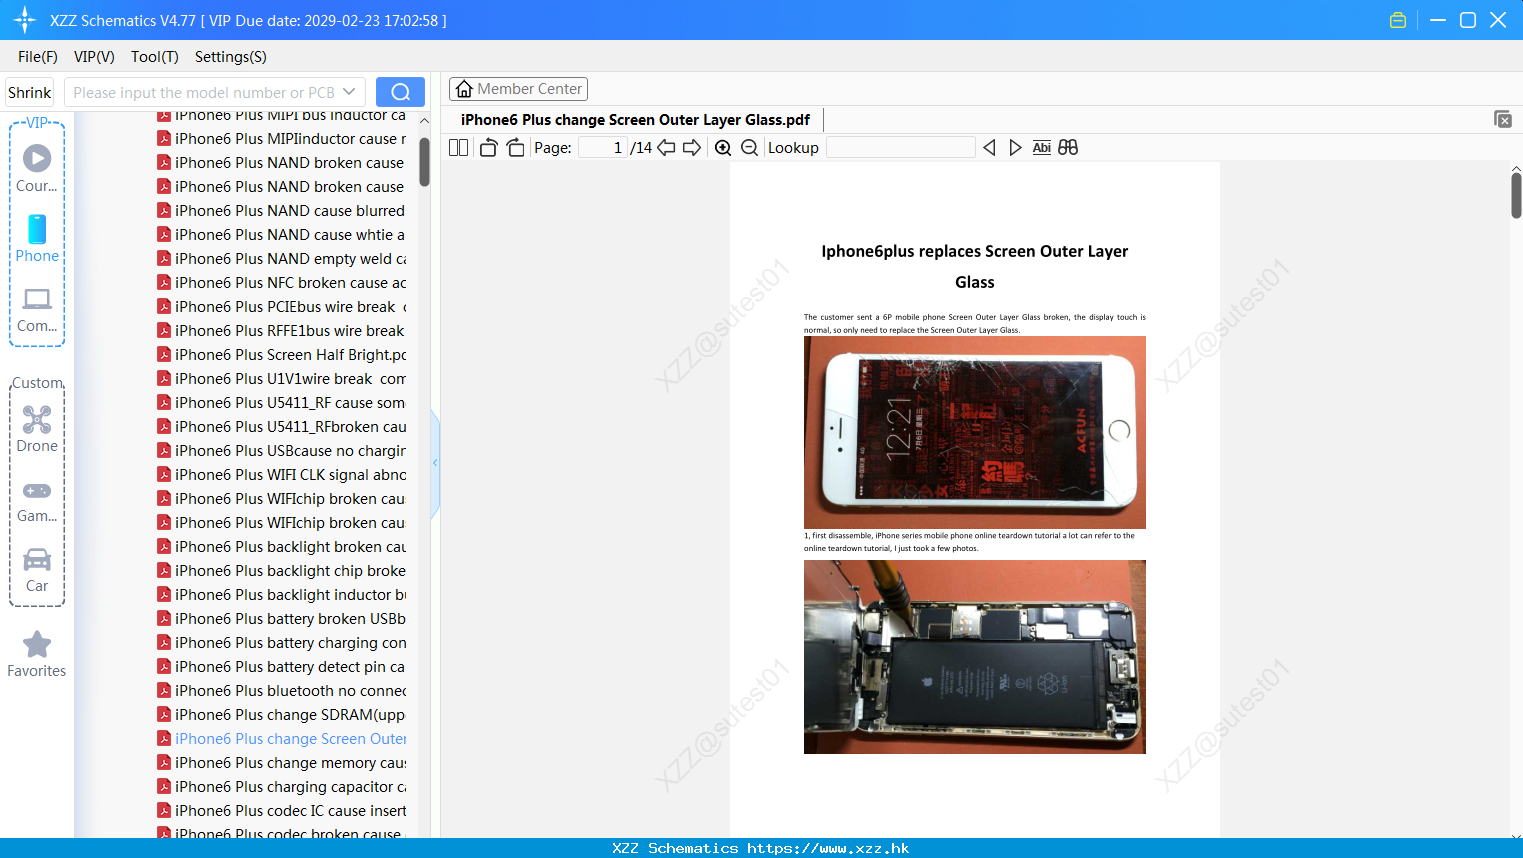Image resolution: width=1523 pixels, height=858 pixels.
Task: Collapse the file list panel handle
Action: 435,463
